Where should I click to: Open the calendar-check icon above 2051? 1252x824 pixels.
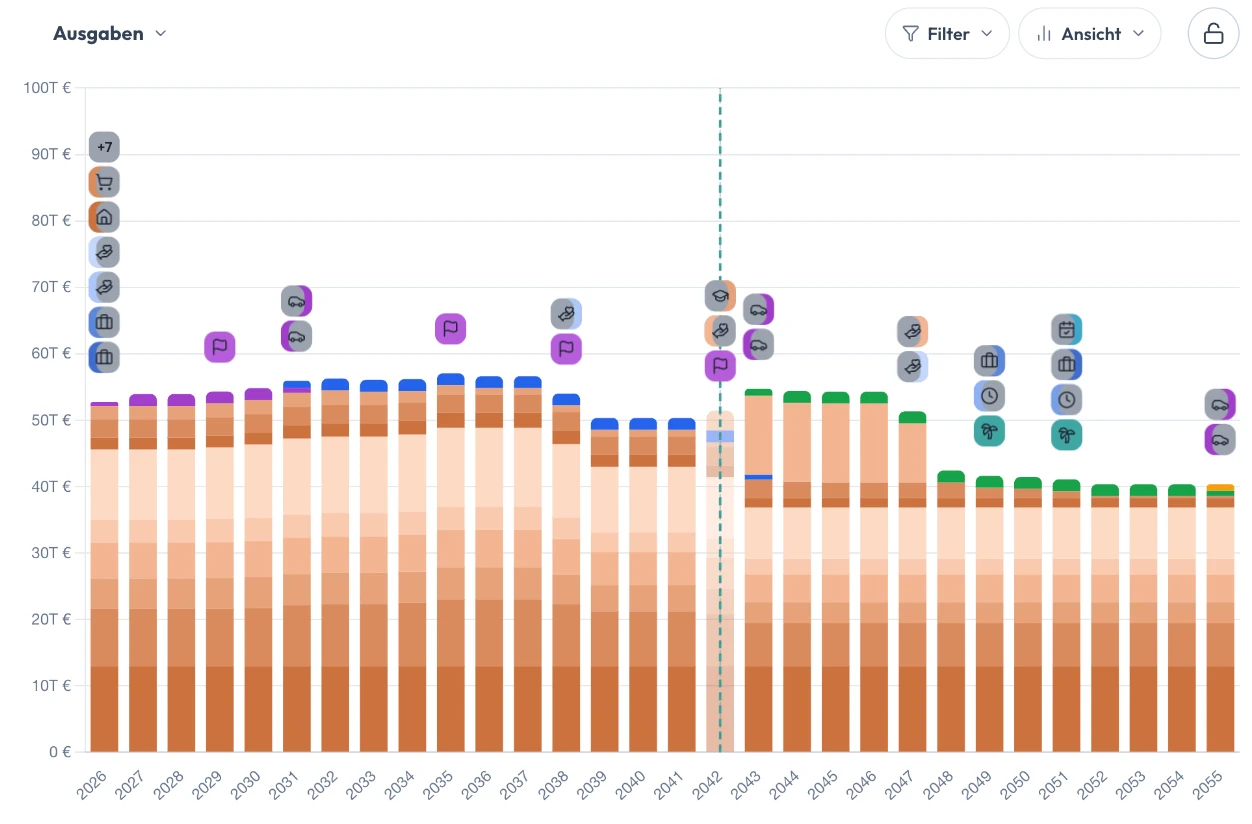[1067, 329]
